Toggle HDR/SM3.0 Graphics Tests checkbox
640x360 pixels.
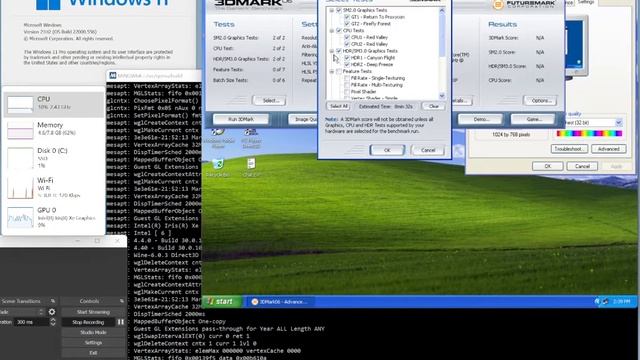pos(339,51)
